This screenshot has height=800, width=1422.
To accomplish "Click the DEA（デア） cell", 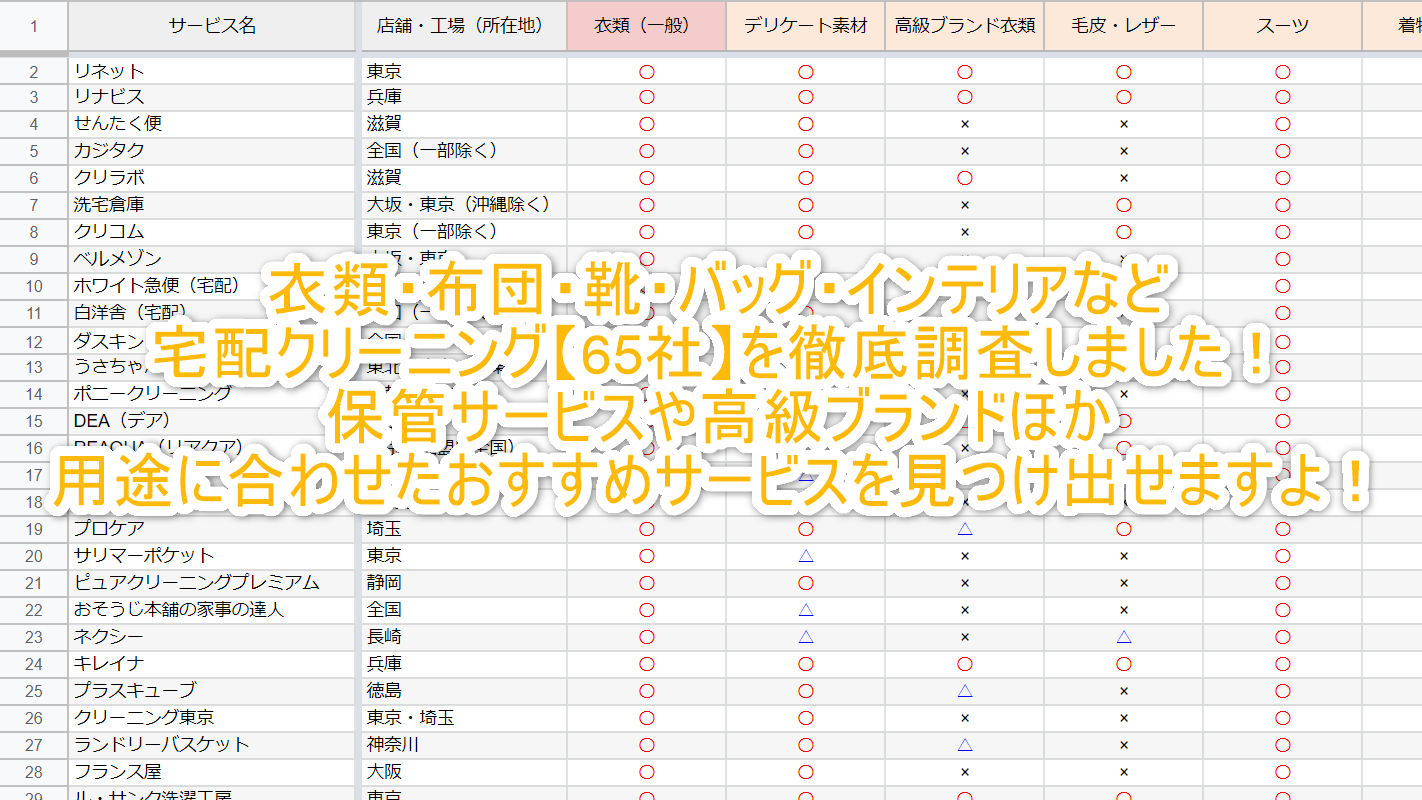I will (x=213, y=421).
